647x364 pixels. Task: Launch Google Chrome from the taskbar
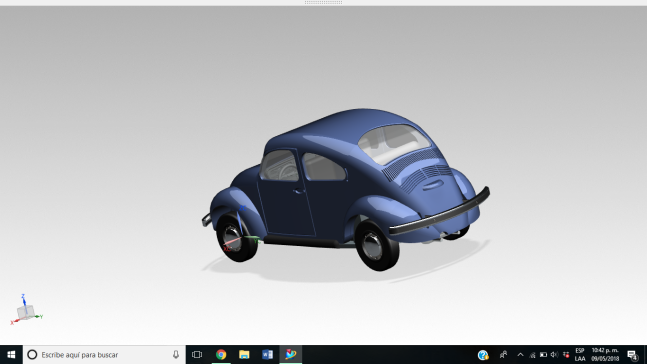click(x=221, y=355)
